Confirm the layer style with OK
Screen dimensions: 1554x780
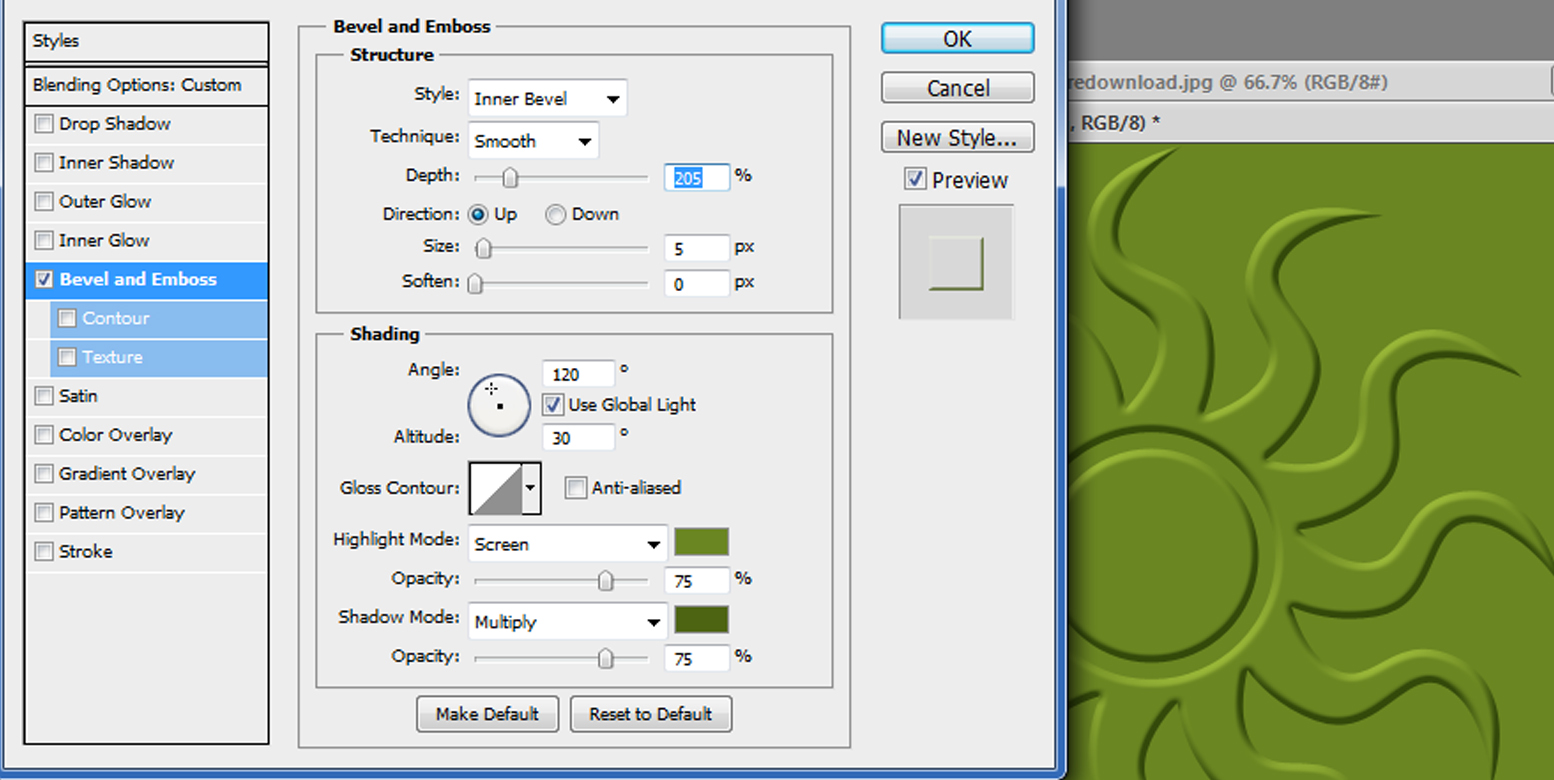[957, 38]
